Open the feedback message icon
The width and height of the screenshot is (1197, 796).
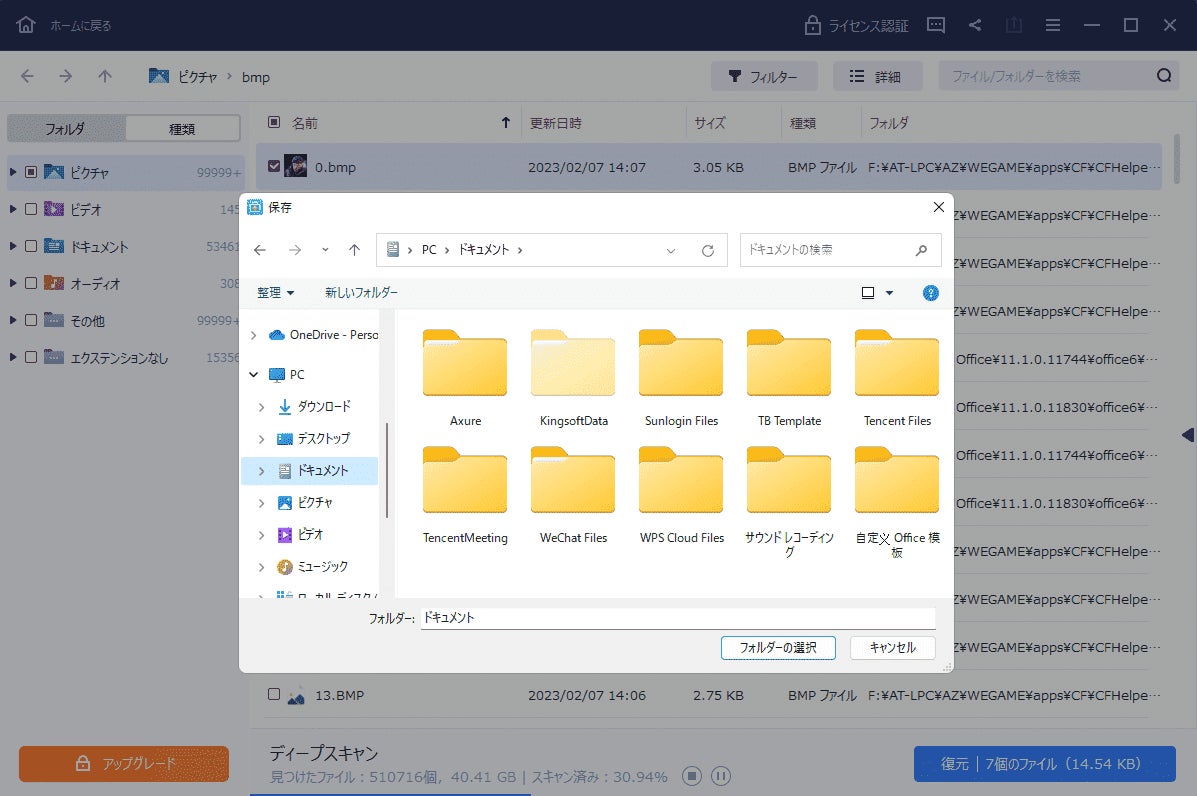pyautogui.click(x=936, y=25)
